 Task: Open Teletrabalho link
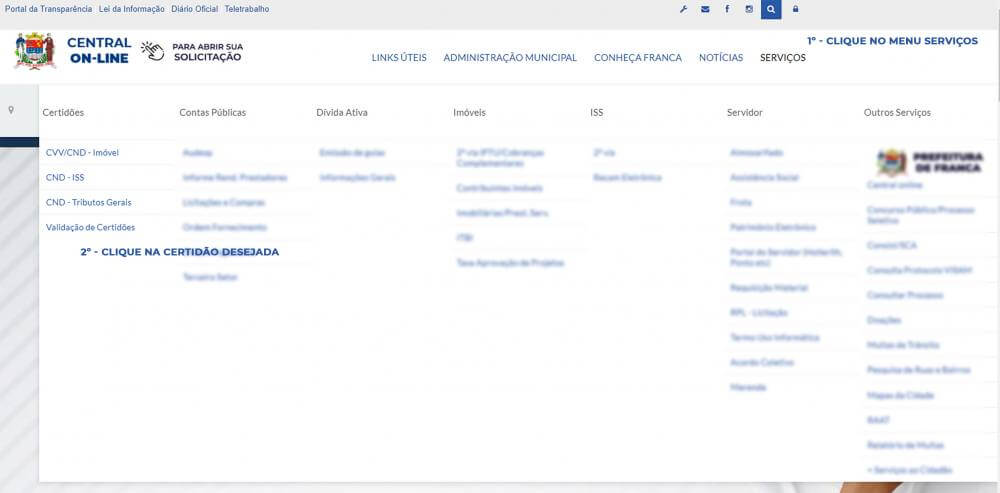(247, 10)
